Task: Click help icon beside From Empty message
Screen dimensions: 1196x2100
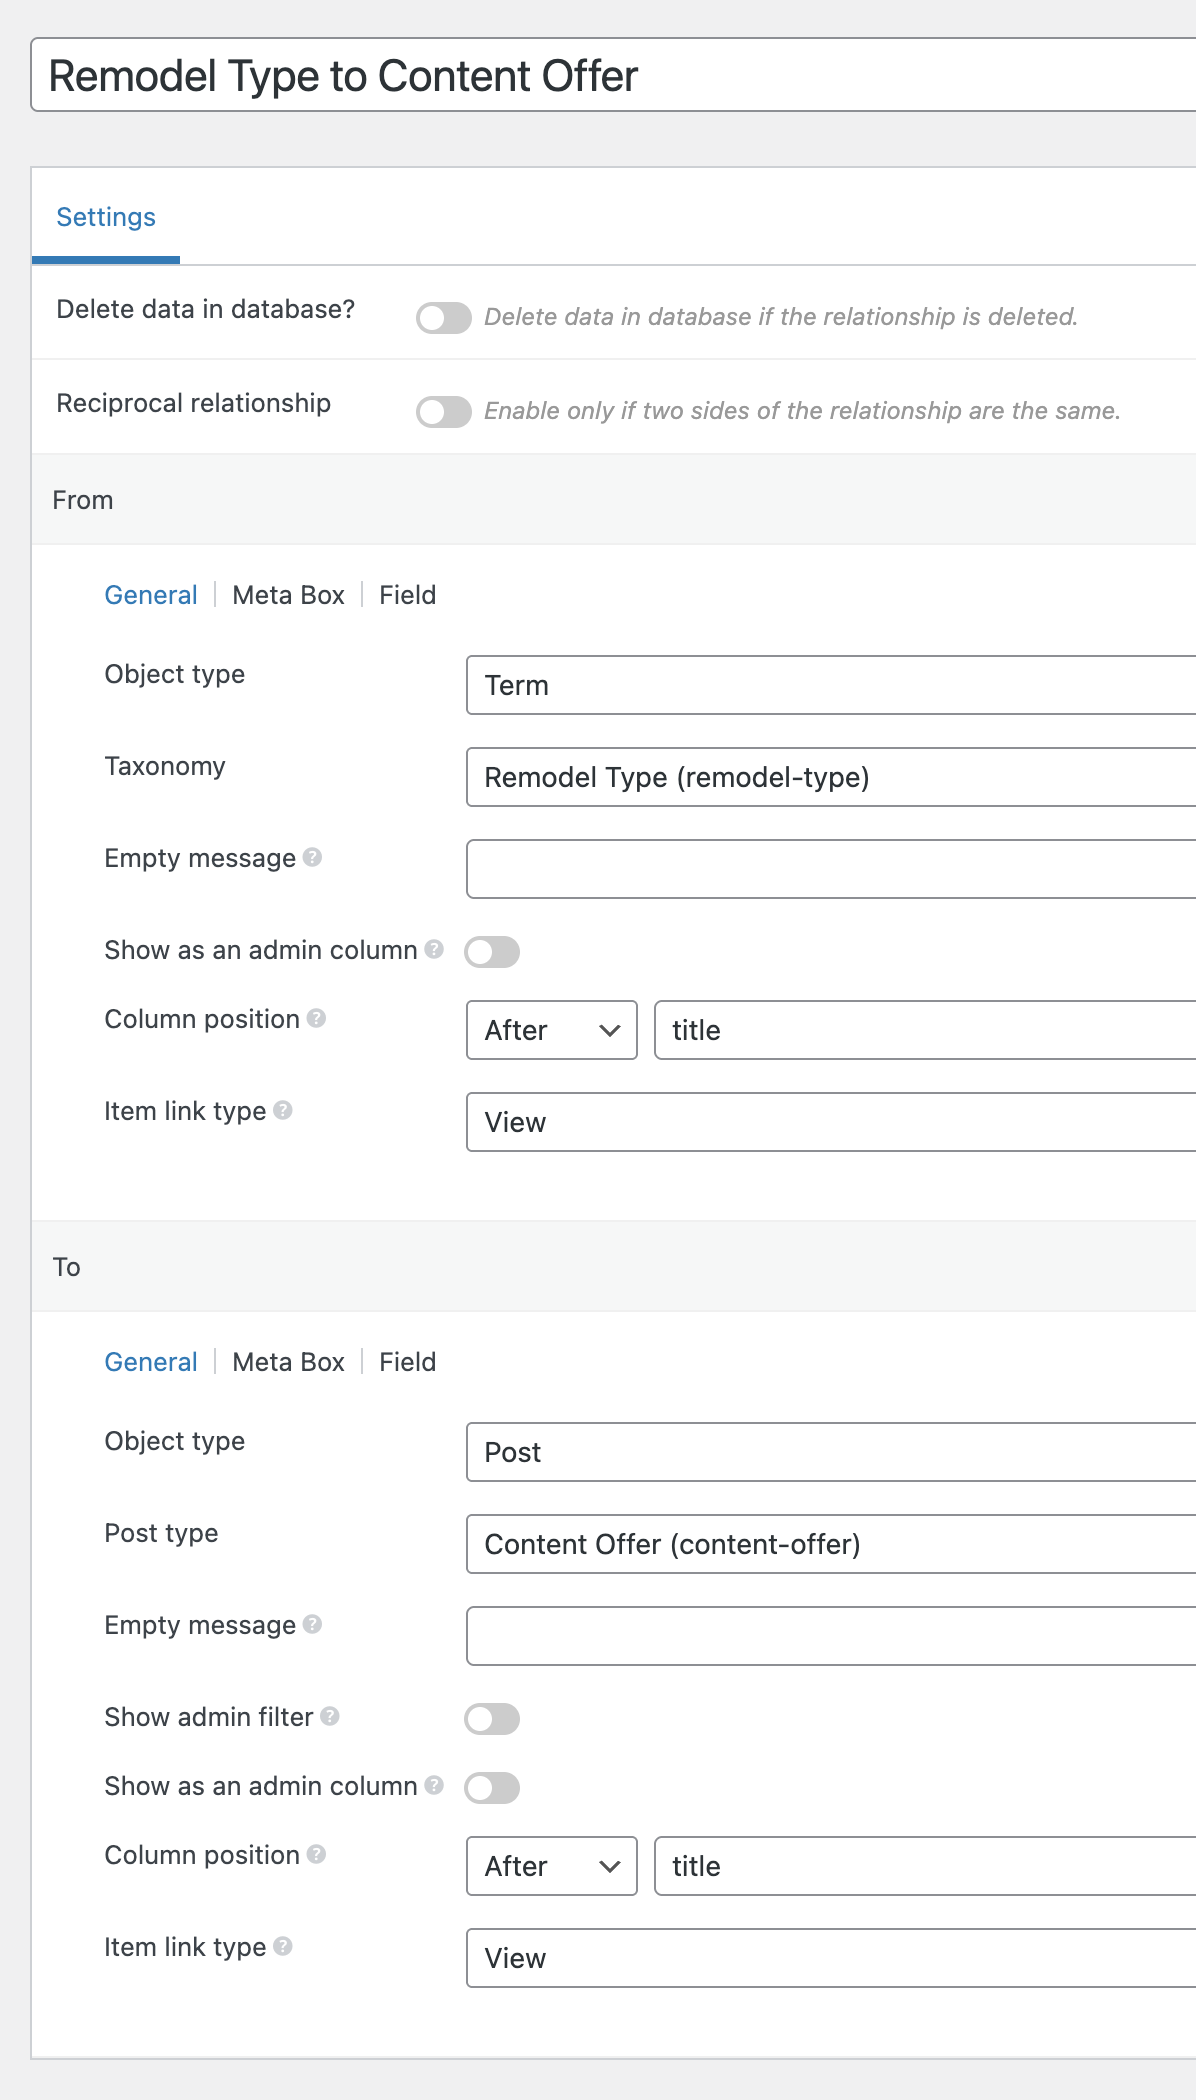Action: coord(312,857)
